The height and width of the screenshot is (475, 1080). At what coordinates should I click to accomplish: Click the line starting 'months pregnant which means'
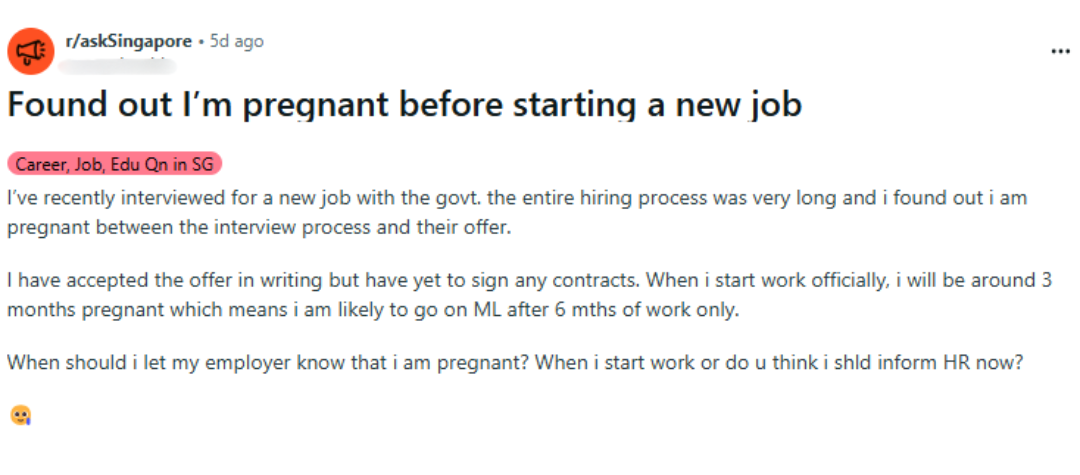[x=373, y=309]
